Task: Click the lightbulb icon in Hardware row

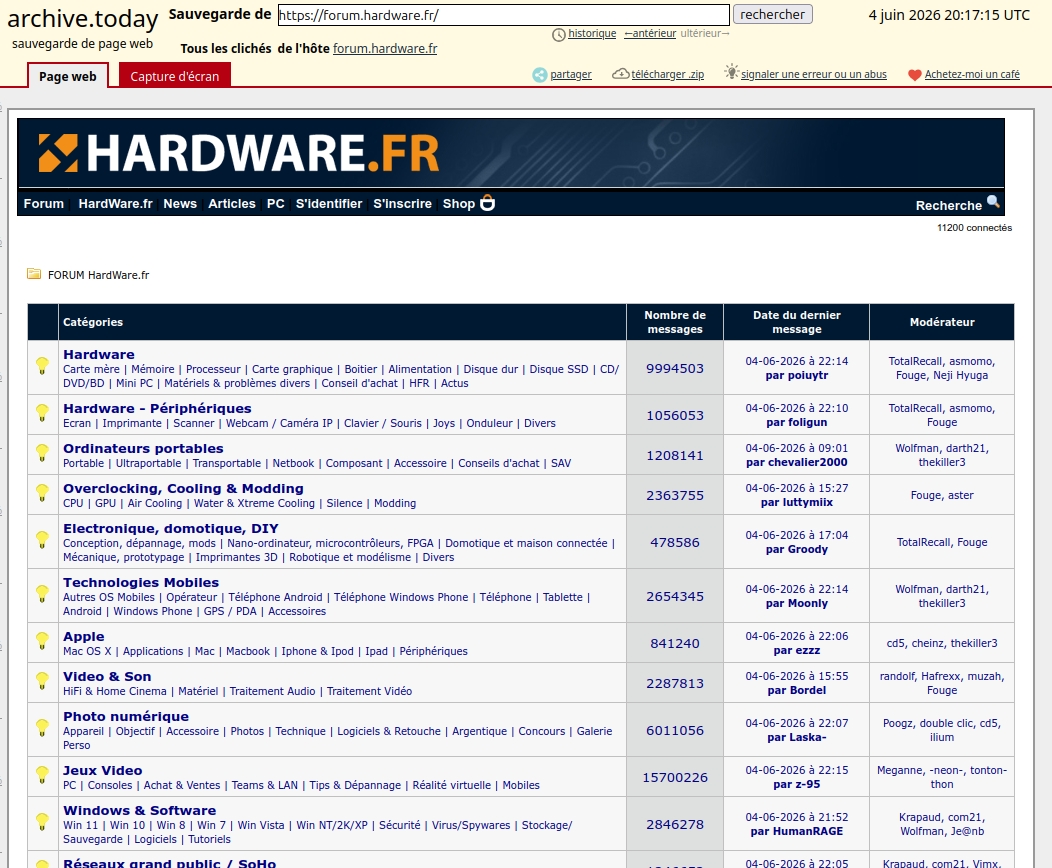Action: (42, 366)
